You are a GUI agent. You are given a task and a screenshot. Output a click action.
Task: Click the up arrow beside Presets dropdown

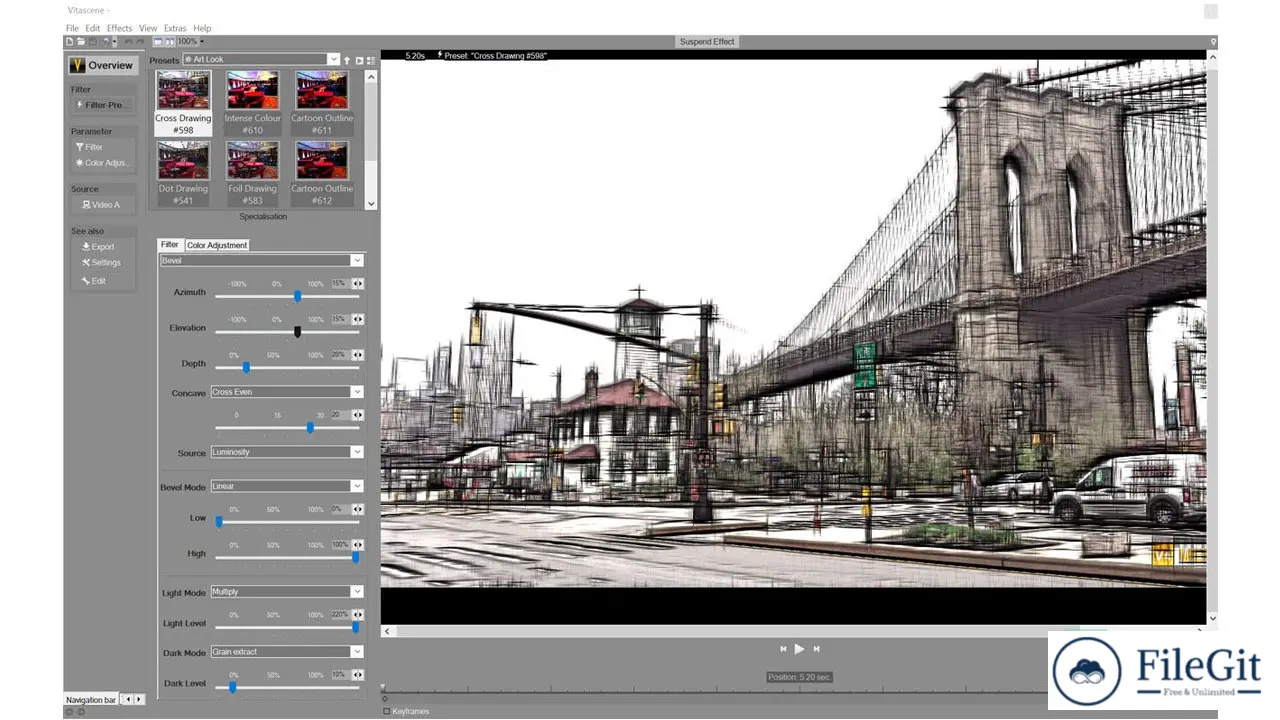tap(347, 60)
